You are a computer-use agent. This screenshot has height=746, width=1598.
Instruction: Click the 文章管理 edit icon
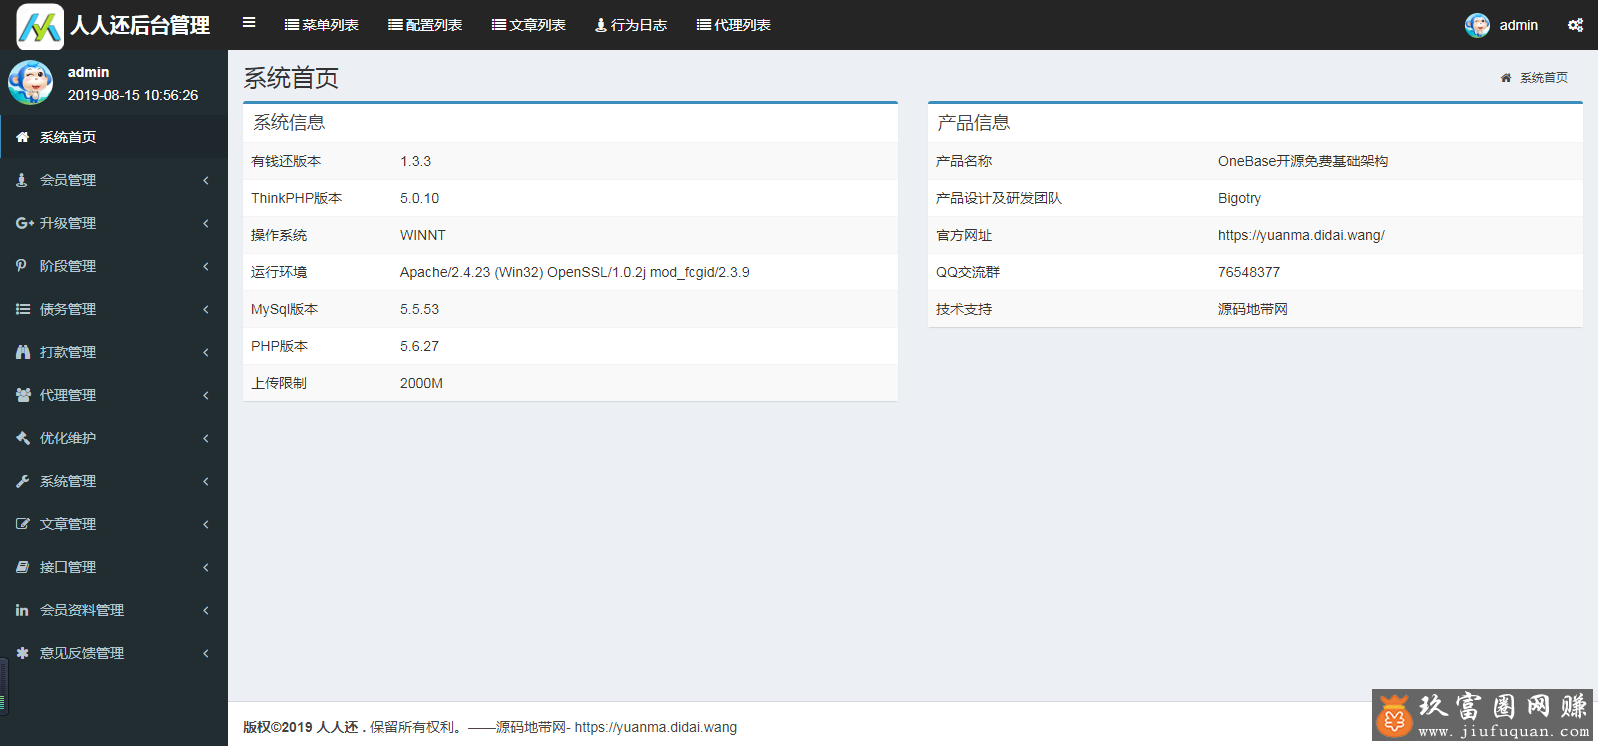22,524
